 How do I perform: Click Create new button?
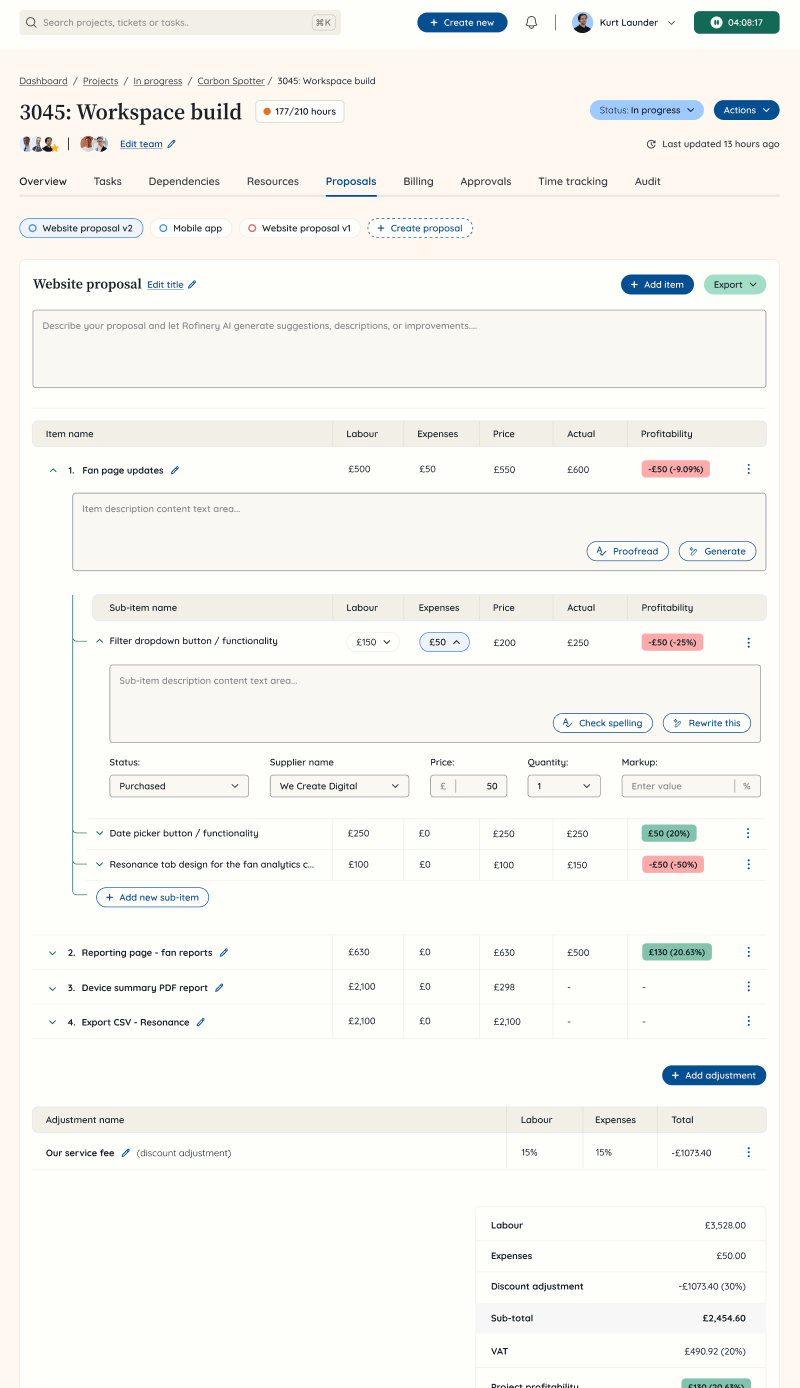(x=462, y=22)
